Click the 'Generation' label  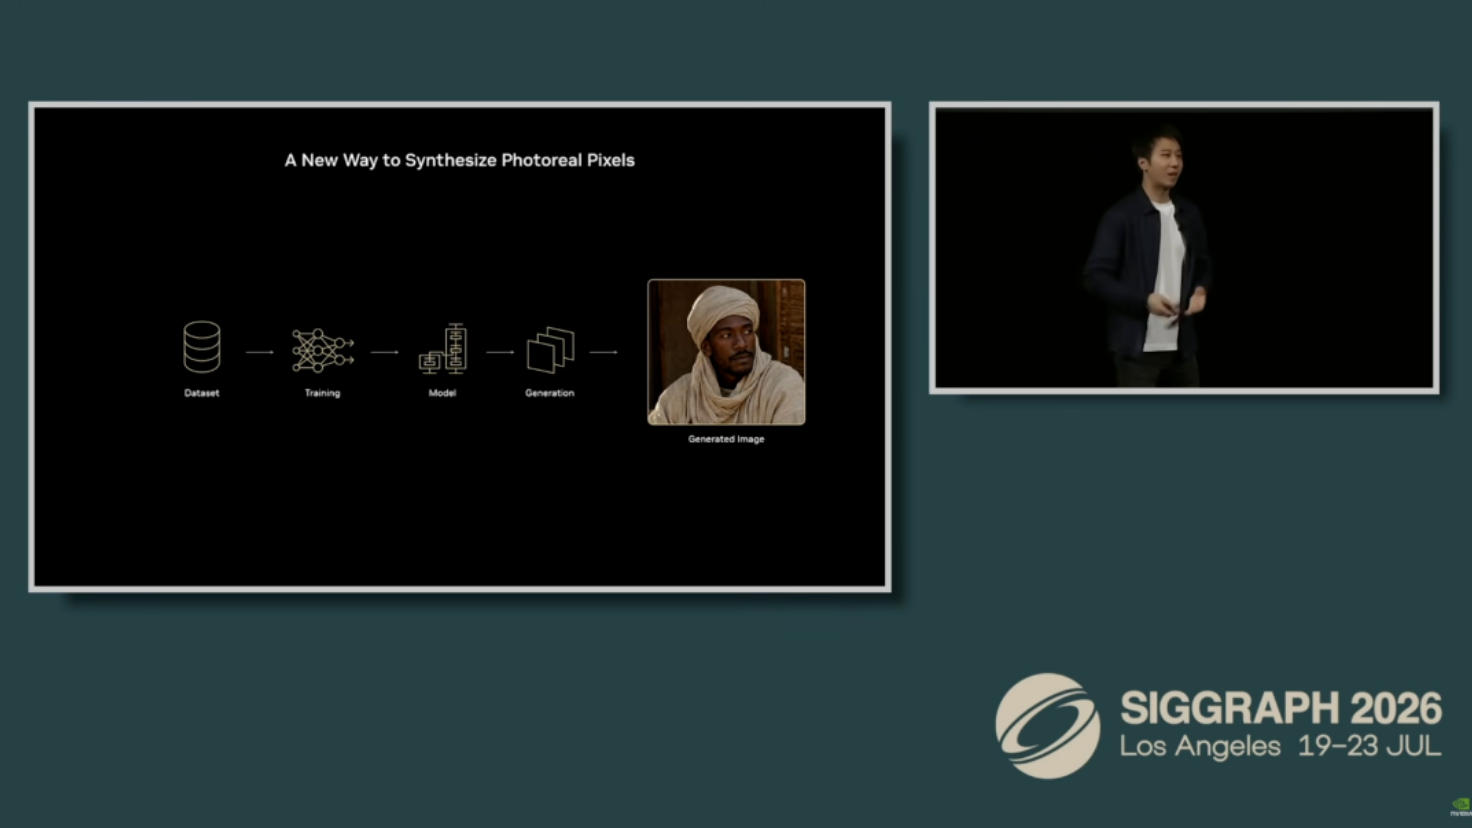[x=550, y=393]
